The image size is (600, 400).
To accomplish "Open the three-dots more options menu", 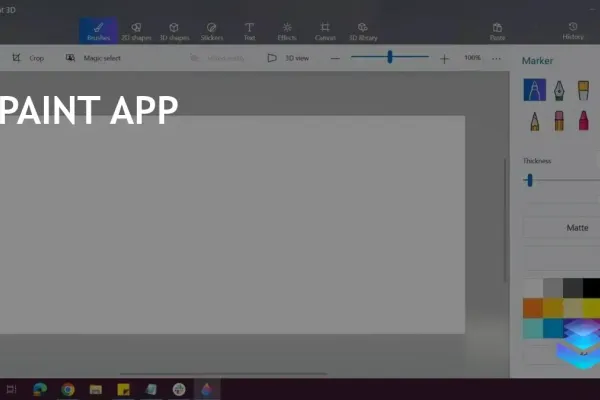I will pos(496,59).
